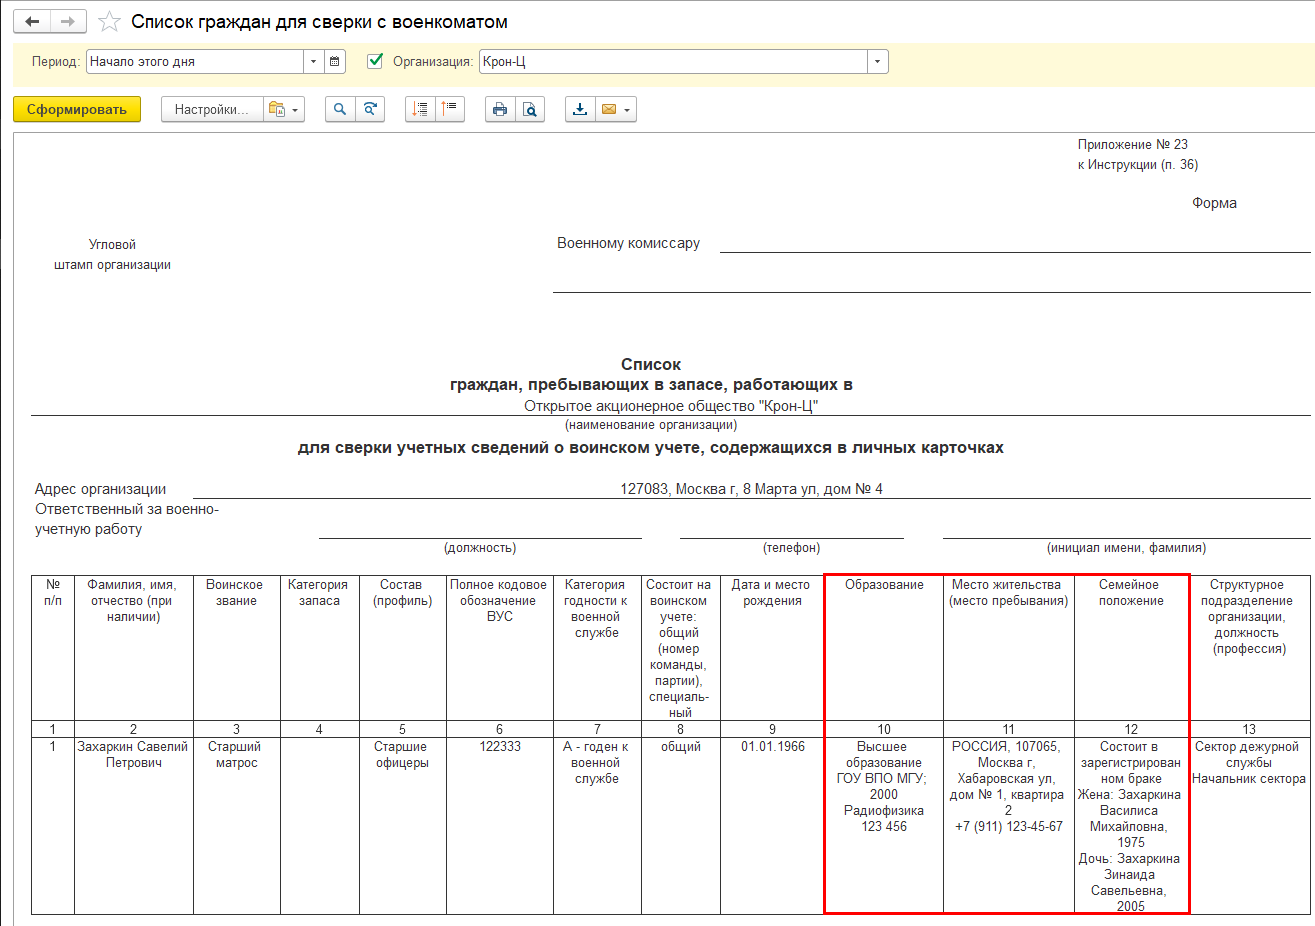Save the report to file
This screenshot has height=926, width=1315.
click(x=580, y=110)
